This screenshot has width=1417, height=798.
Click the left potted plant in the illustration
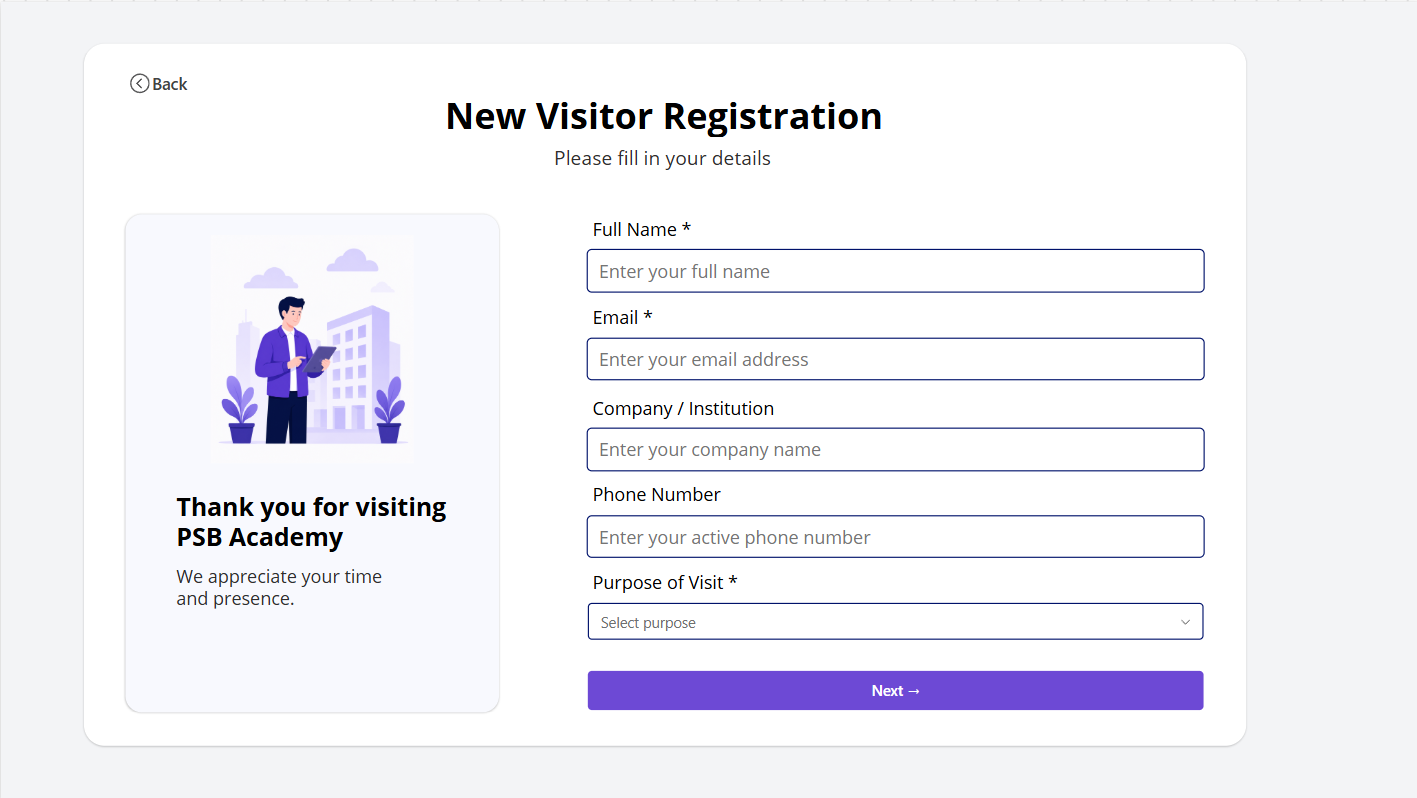[x=240, y=410]
